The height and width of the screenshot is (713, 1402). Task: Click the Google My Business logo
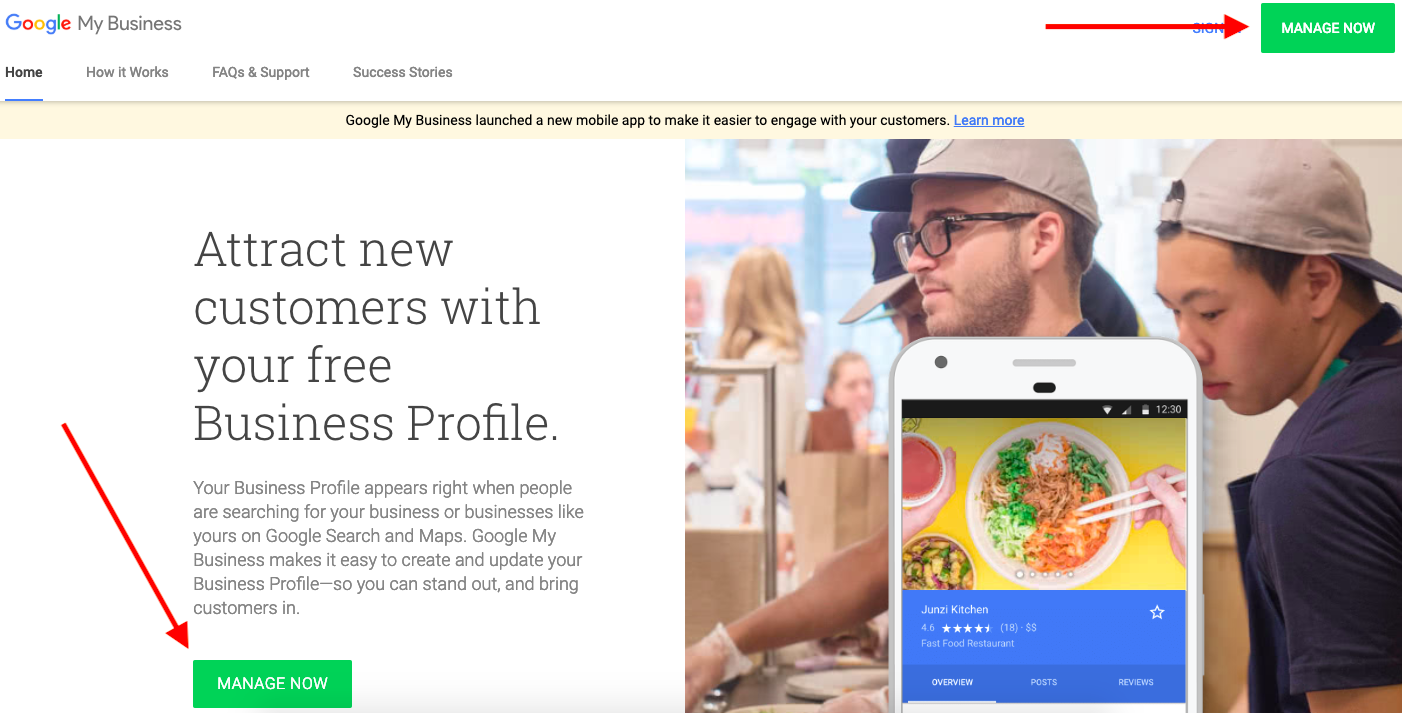[x=94, y=24]
